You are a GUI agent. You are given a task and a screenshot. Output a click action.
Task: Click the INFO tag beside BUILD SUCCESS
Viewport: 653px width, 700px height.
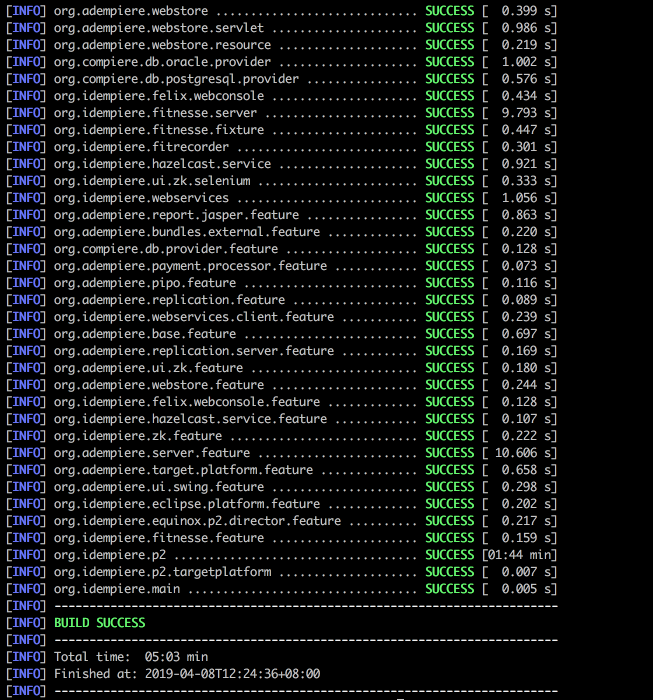click(25, 622)
